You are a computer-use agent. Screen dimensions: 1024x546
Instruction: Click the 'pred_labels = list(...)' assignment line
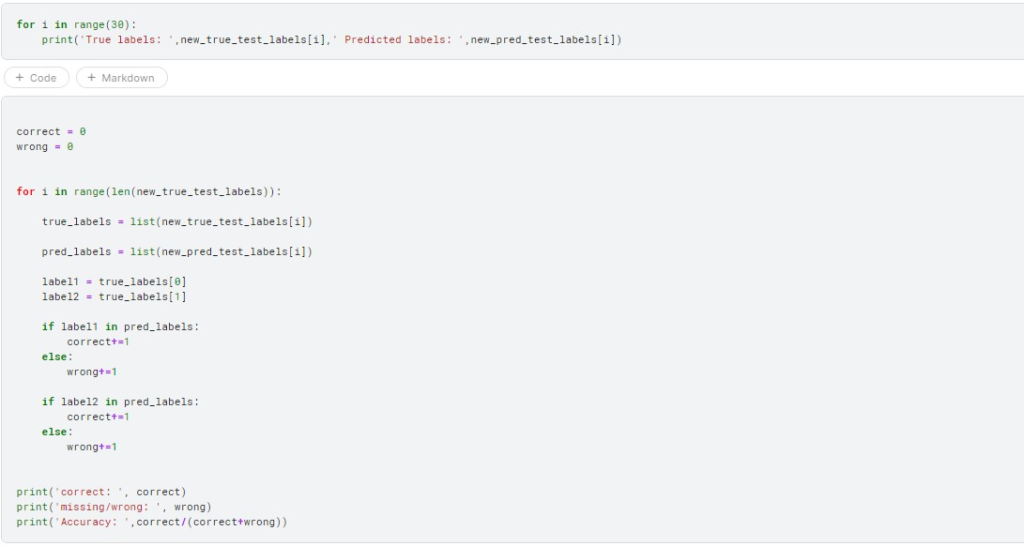coord(177,252)
